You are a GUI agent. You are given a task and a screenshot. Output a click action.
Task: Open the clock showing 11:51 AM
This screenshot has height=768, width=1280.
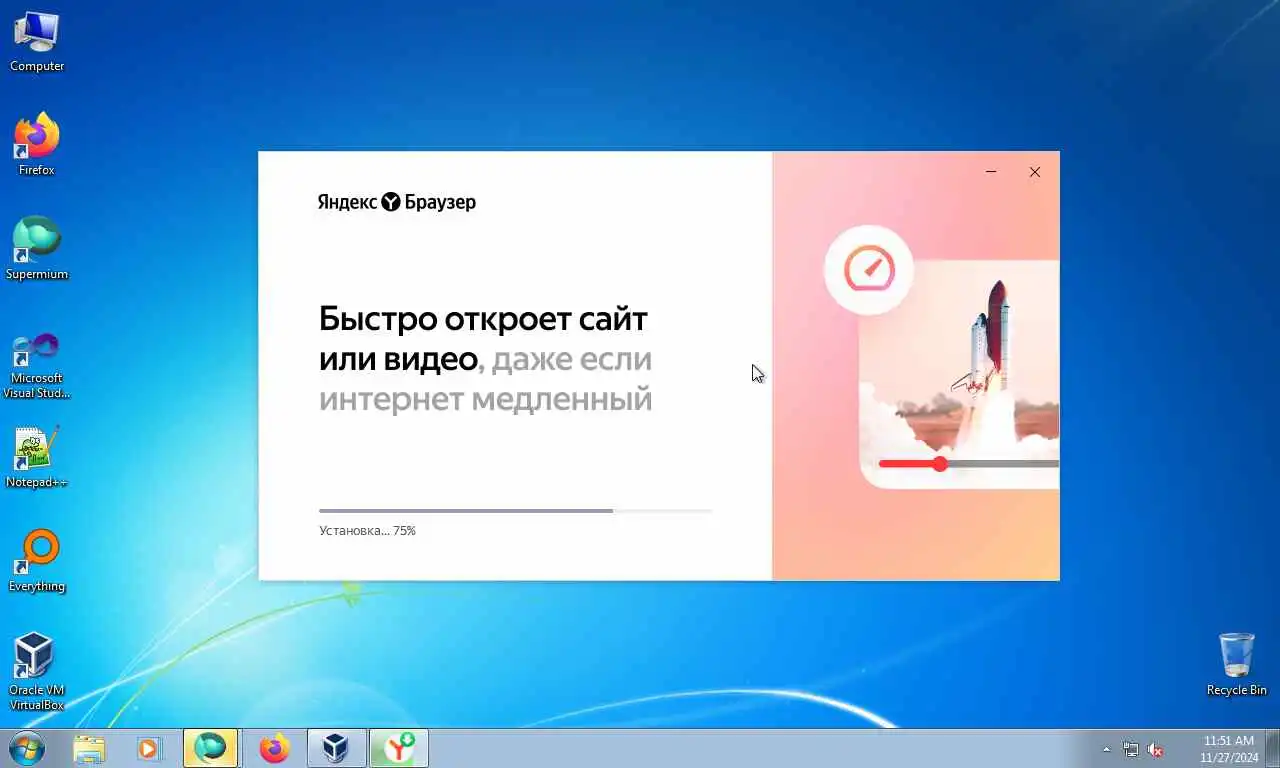point(1229,749)
